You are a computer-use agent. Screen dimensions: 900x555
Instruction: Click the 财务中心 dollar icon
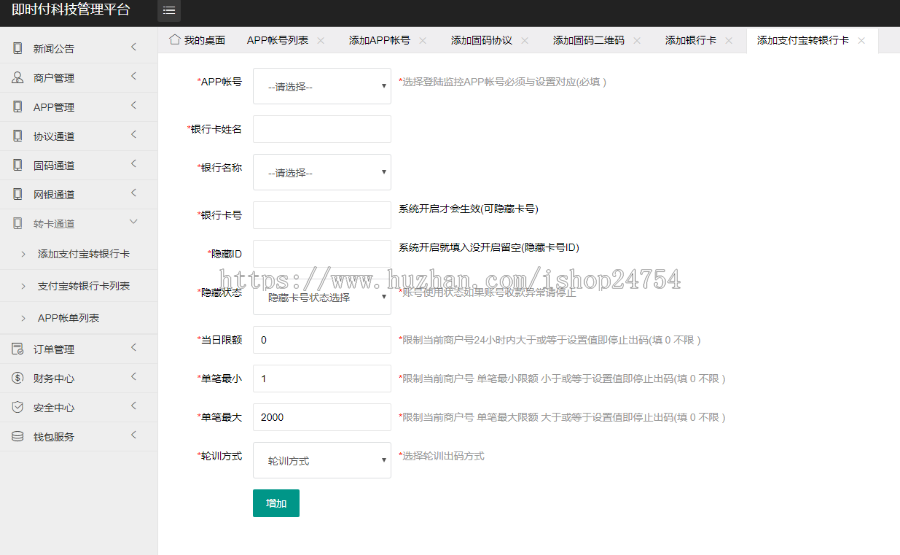pos(18,378)
